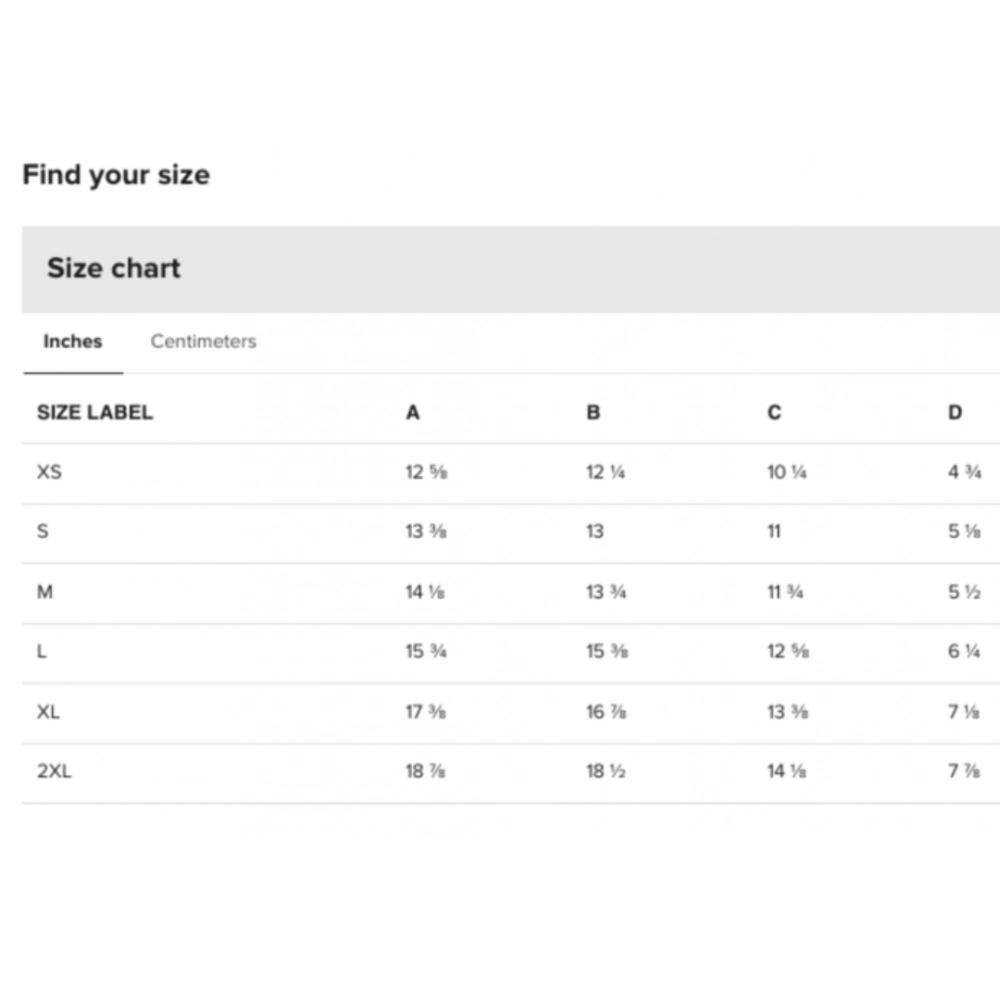Select the XL size row label
The image size is (1000, 1000).
[x=48, y=711]
